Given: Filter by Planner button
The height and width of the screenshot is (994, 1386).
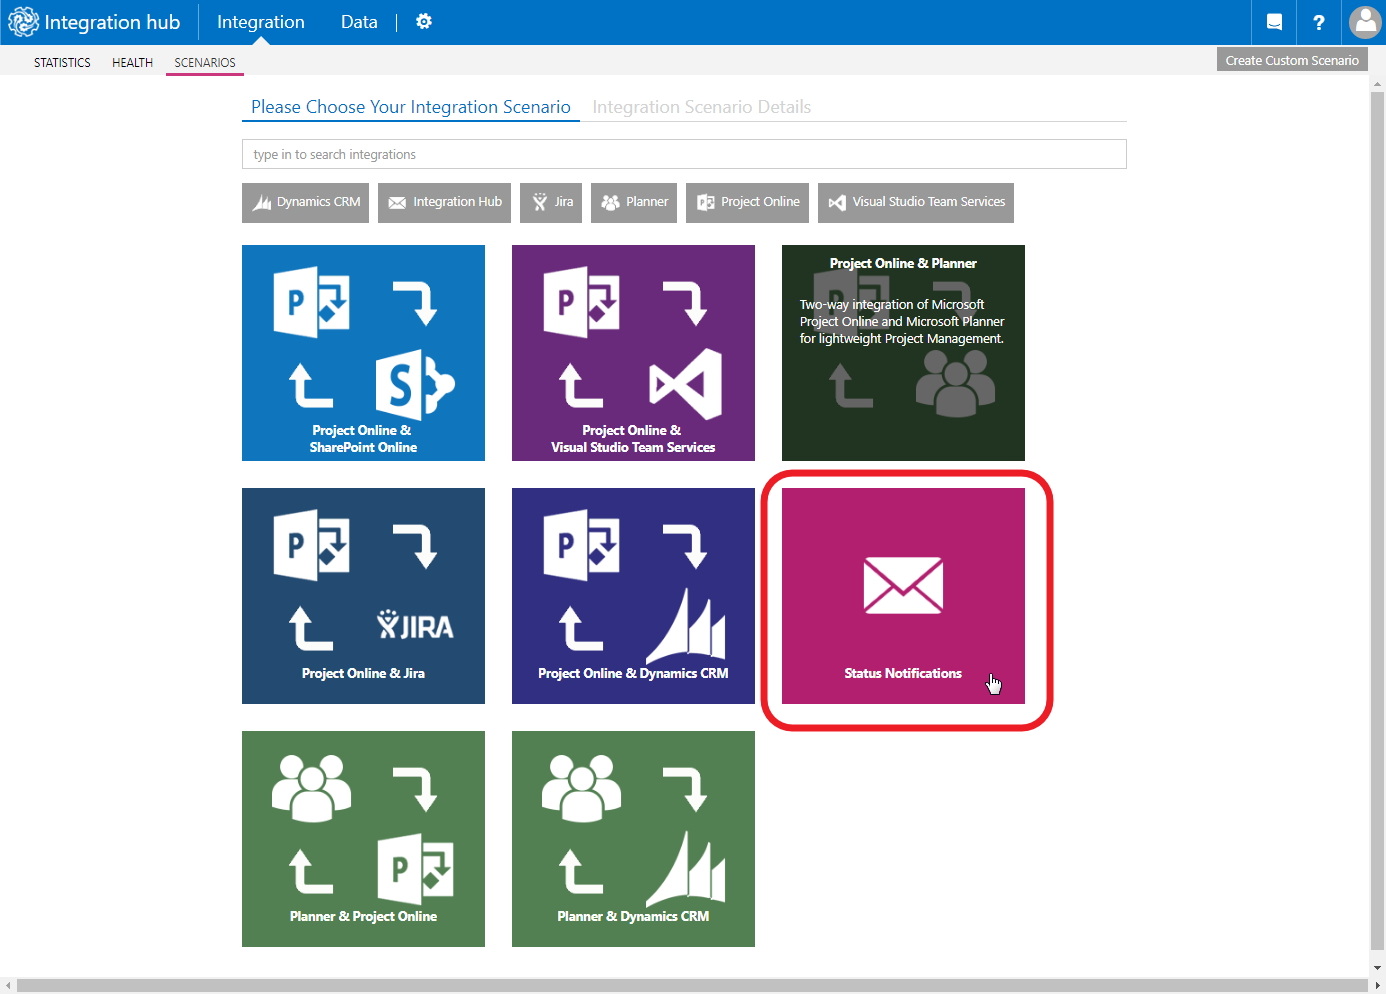Looking at the screenshot, I should tap(634, 202).
